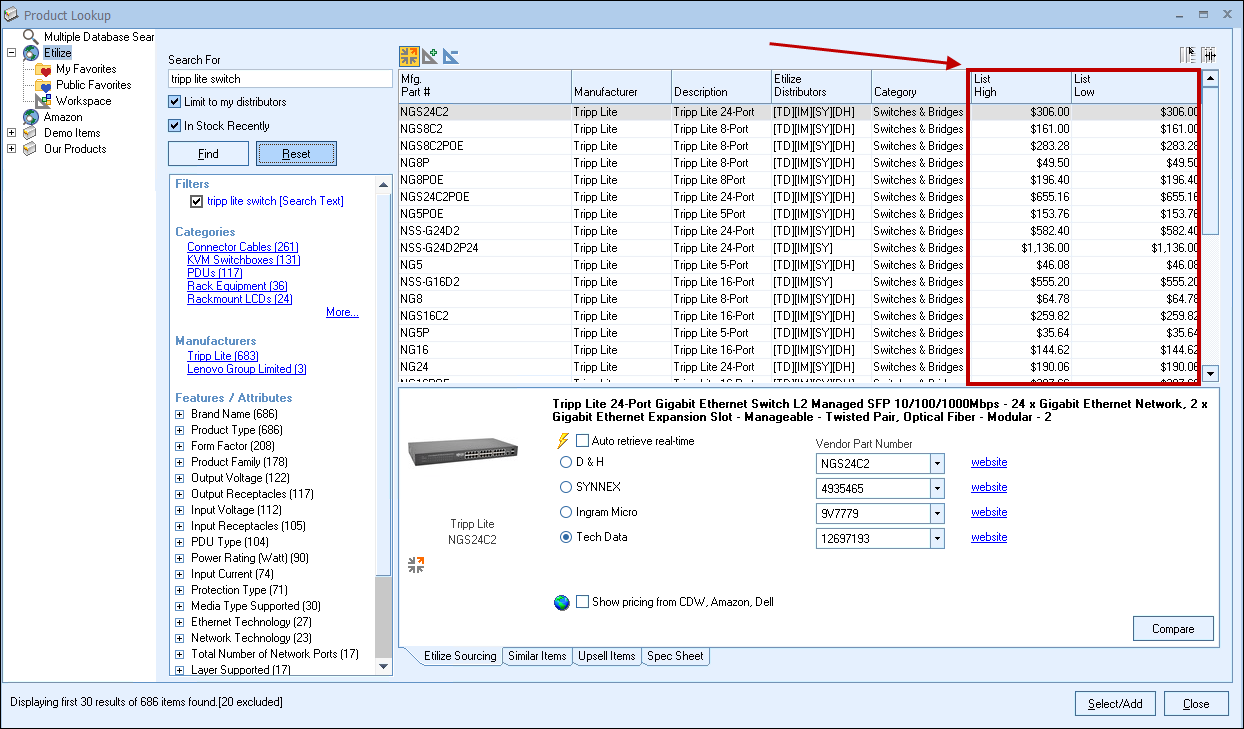The image size is (1244, 729).
Task: Click the lightning bolt real-time icon
Action: [562, 441]
